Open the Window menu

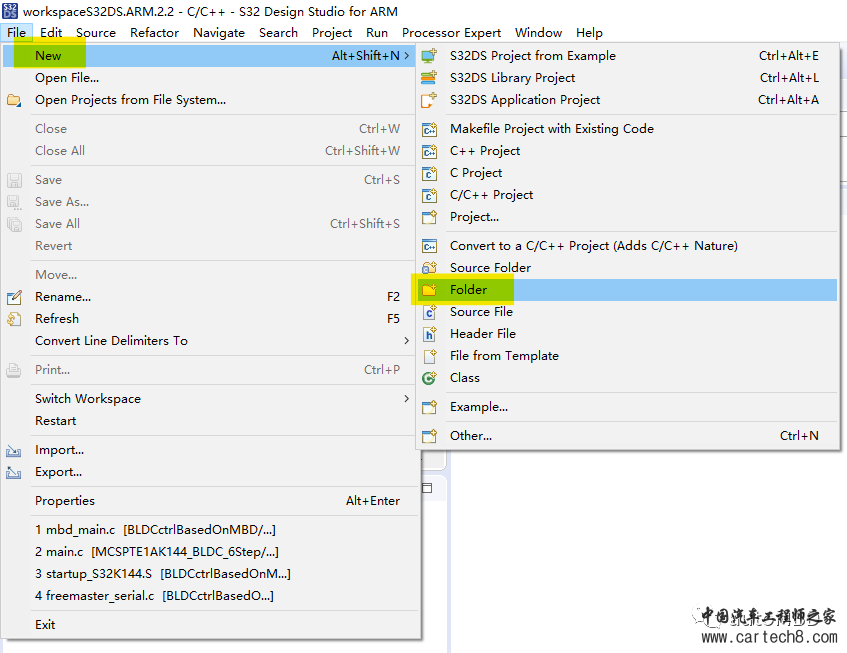click(x=539, y=33)
